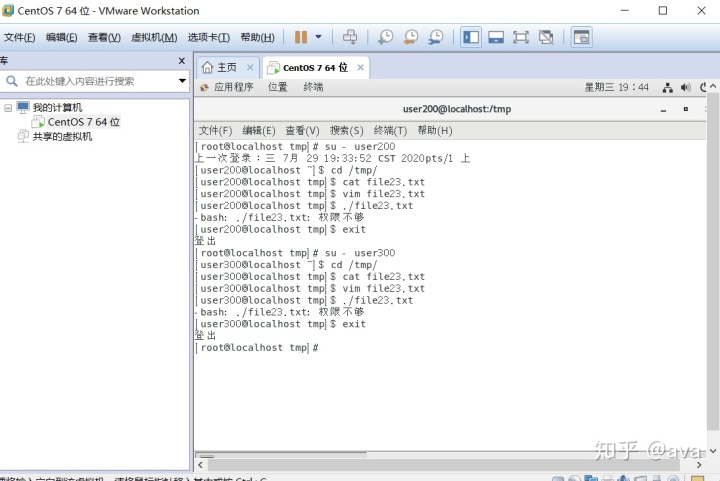Click the GNOME clock 星期三 19:44
Screen dimensions: 720x481
[616, 87]
